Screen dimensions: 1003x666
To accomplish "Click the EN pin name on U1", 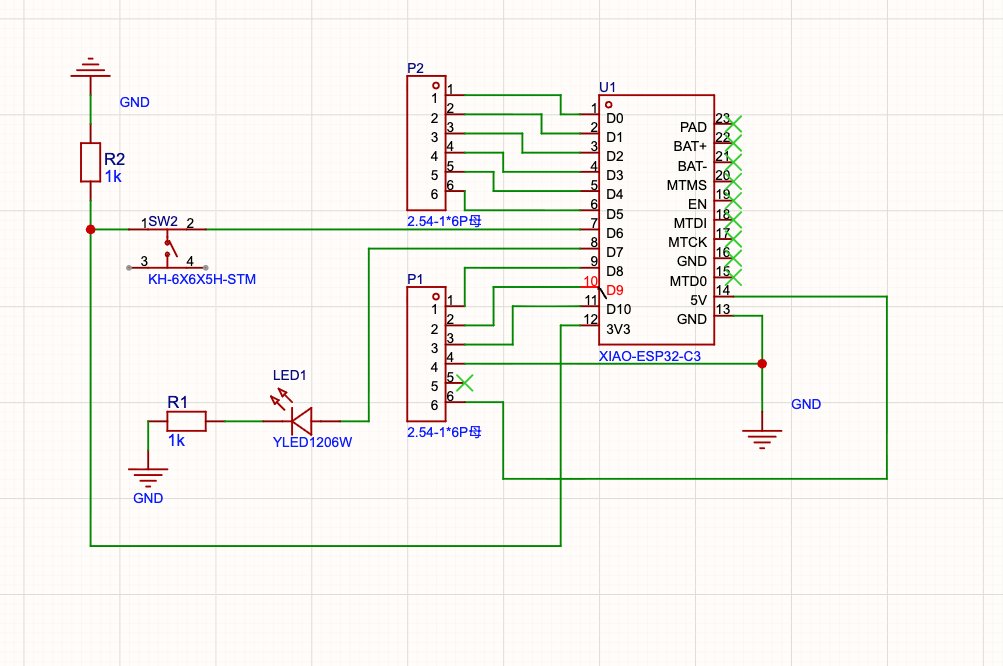I will pyautogui.click(x=697, y=204).
